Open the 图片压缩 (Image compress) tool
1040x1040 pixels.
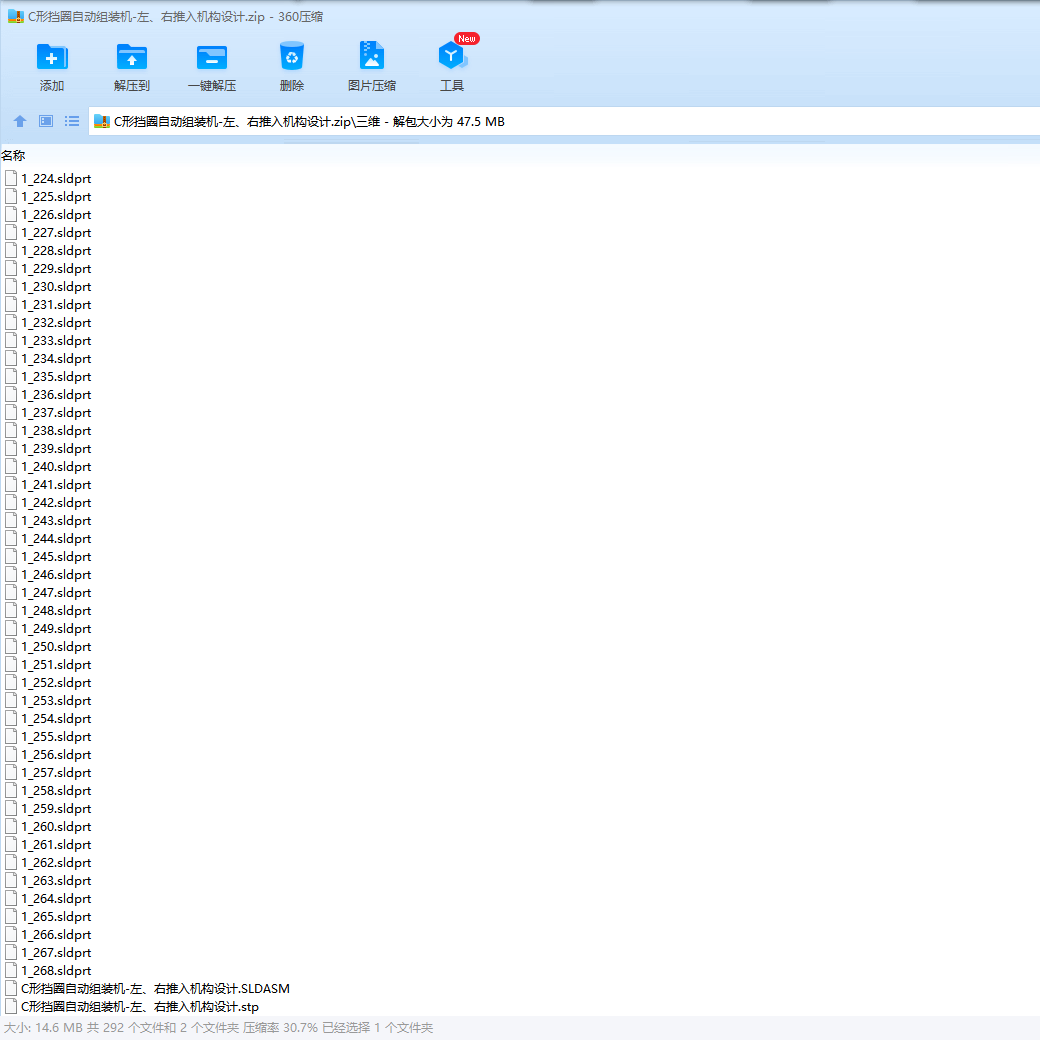pyautogui.click(x=371, y=56)
